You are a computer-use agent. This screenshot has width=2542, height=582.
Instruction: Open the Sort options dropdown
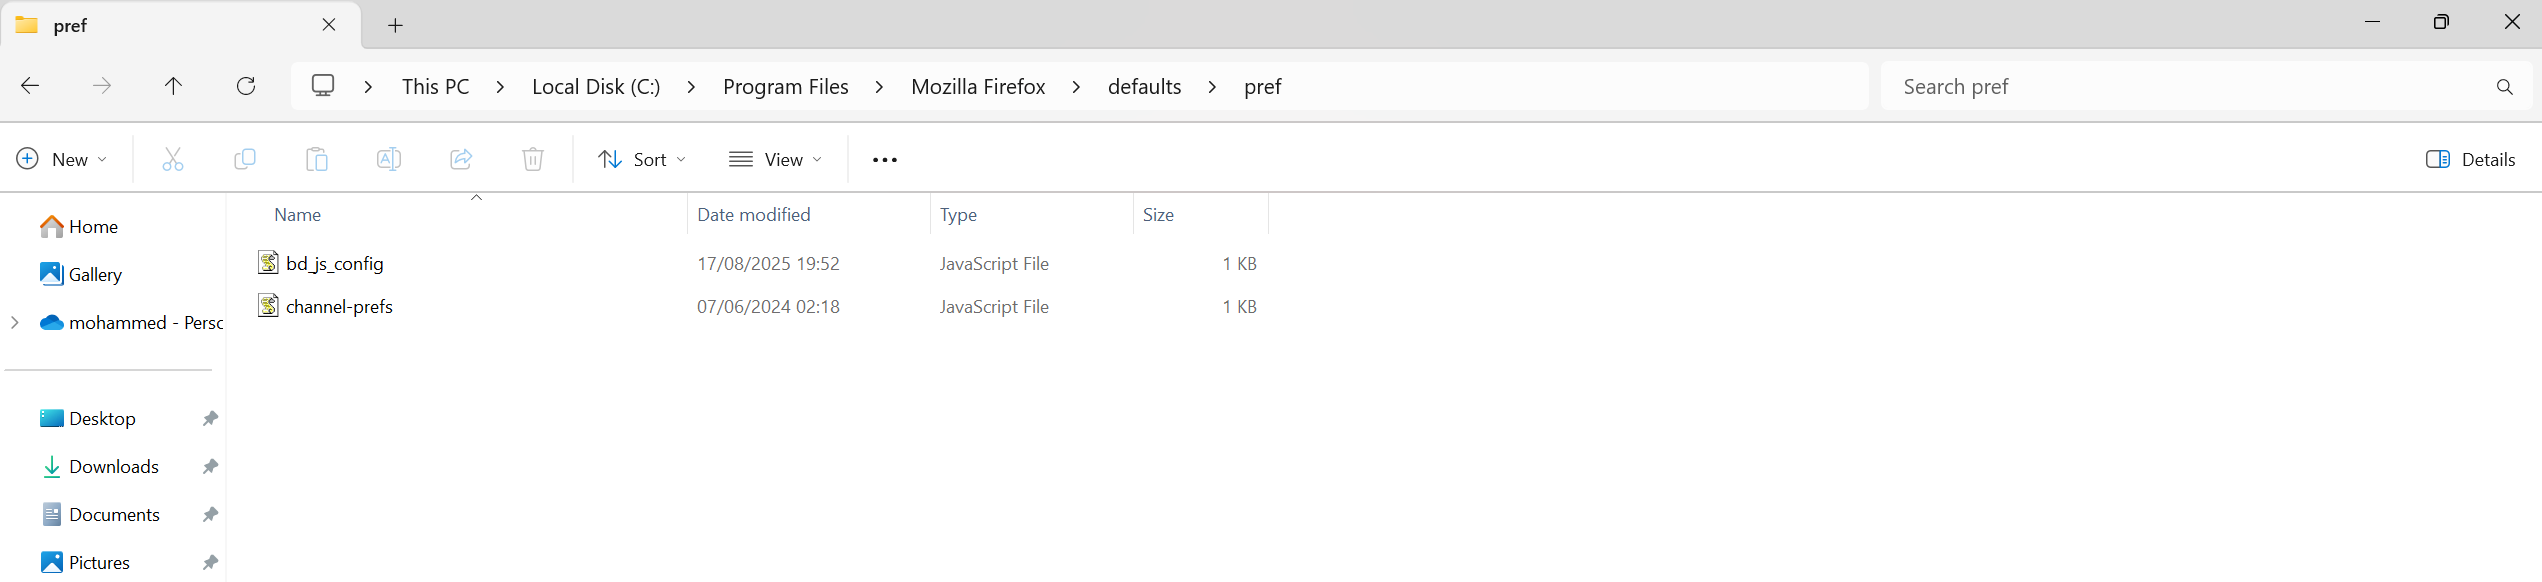coord(642,159)
